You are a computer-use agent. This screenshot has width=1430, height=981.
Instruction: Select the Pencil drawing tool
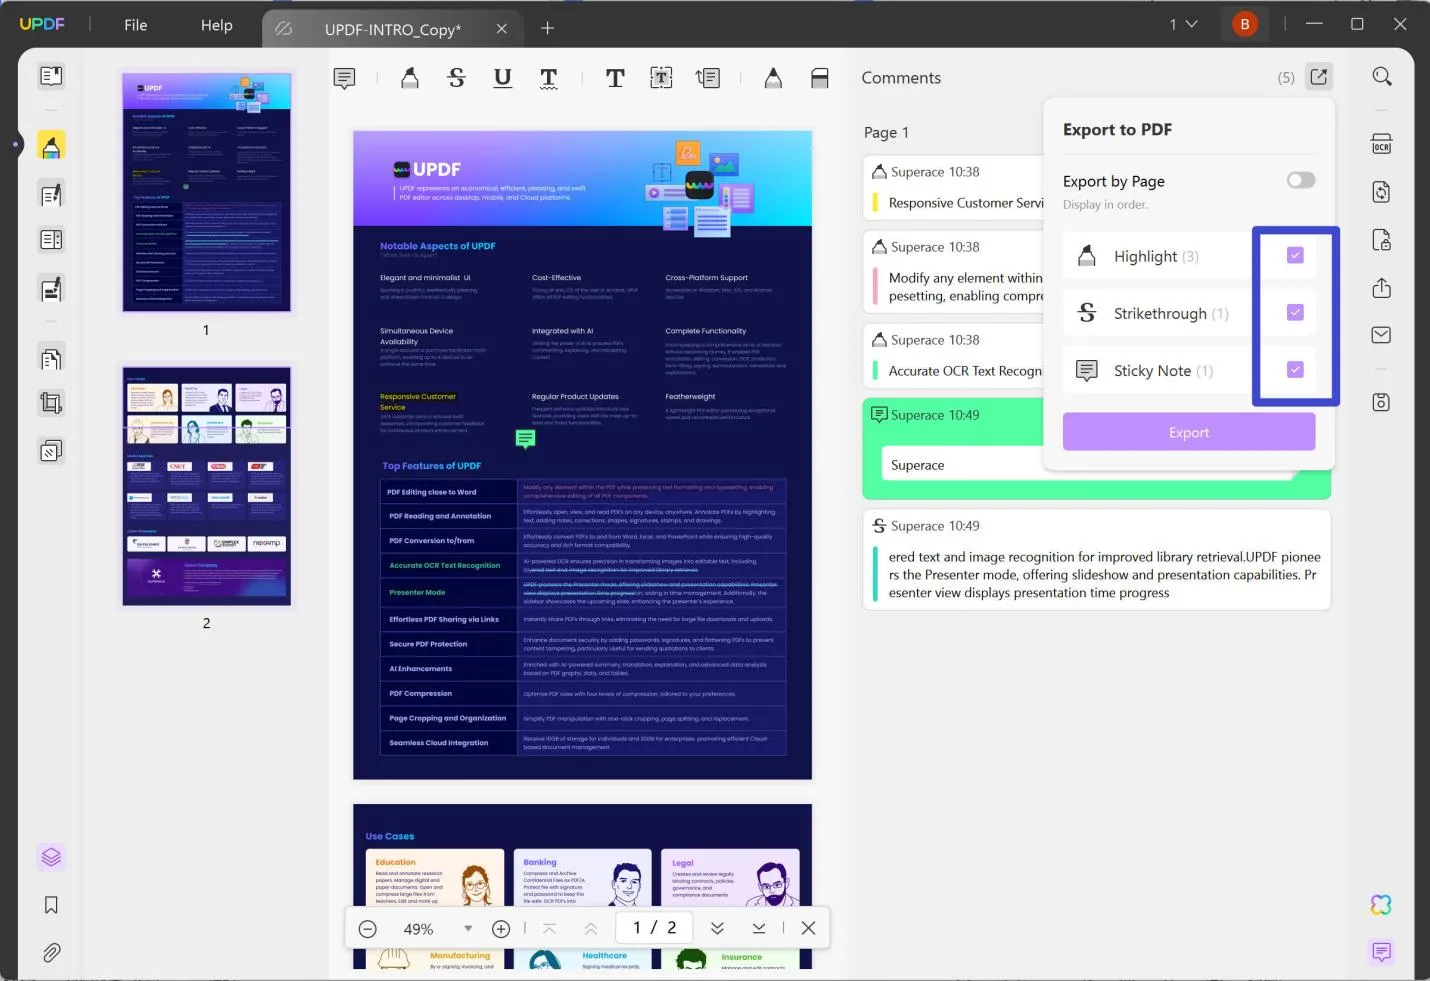pyautogui.click(x=773, y=78)
